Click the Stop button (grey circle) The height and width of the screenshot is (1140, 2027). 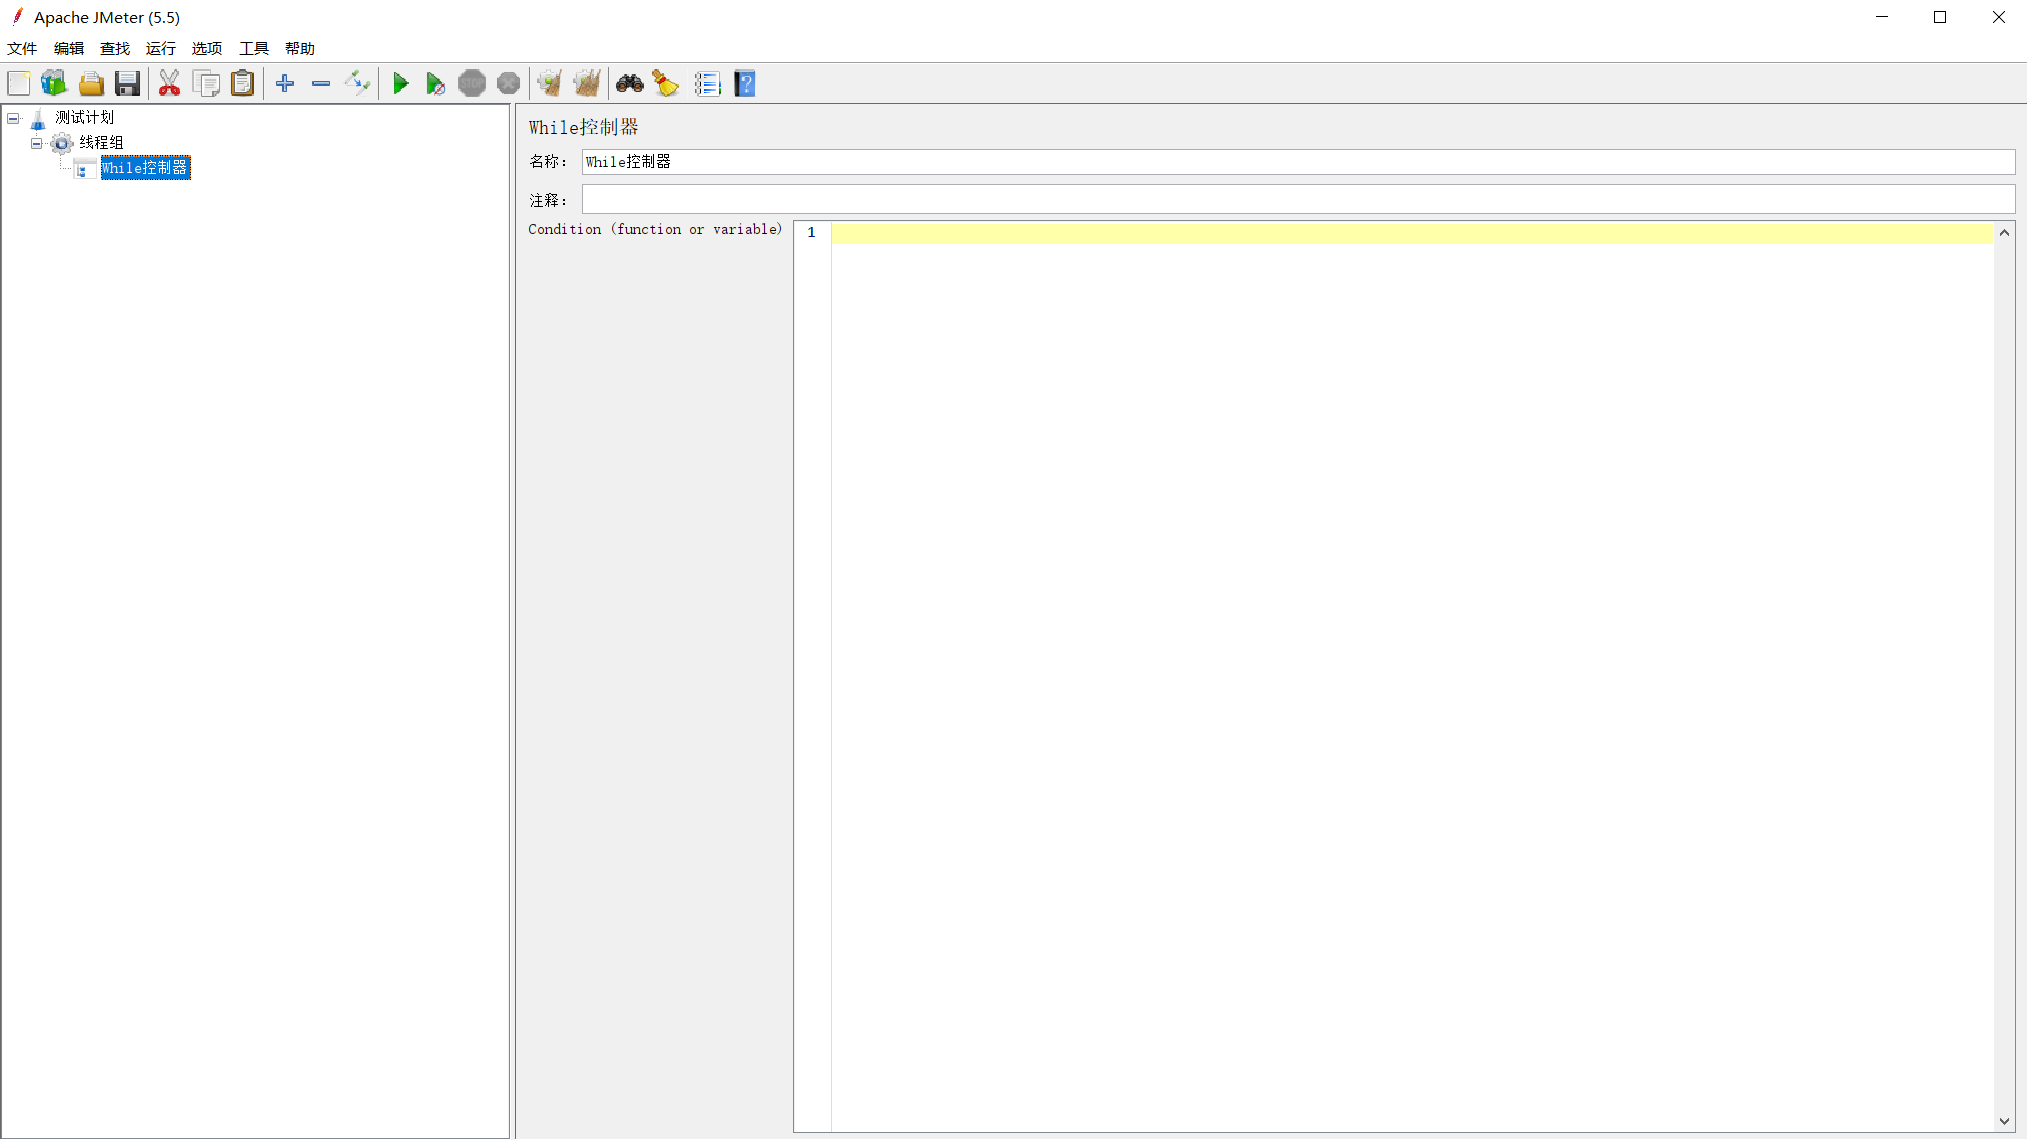[x=471, y=84]
